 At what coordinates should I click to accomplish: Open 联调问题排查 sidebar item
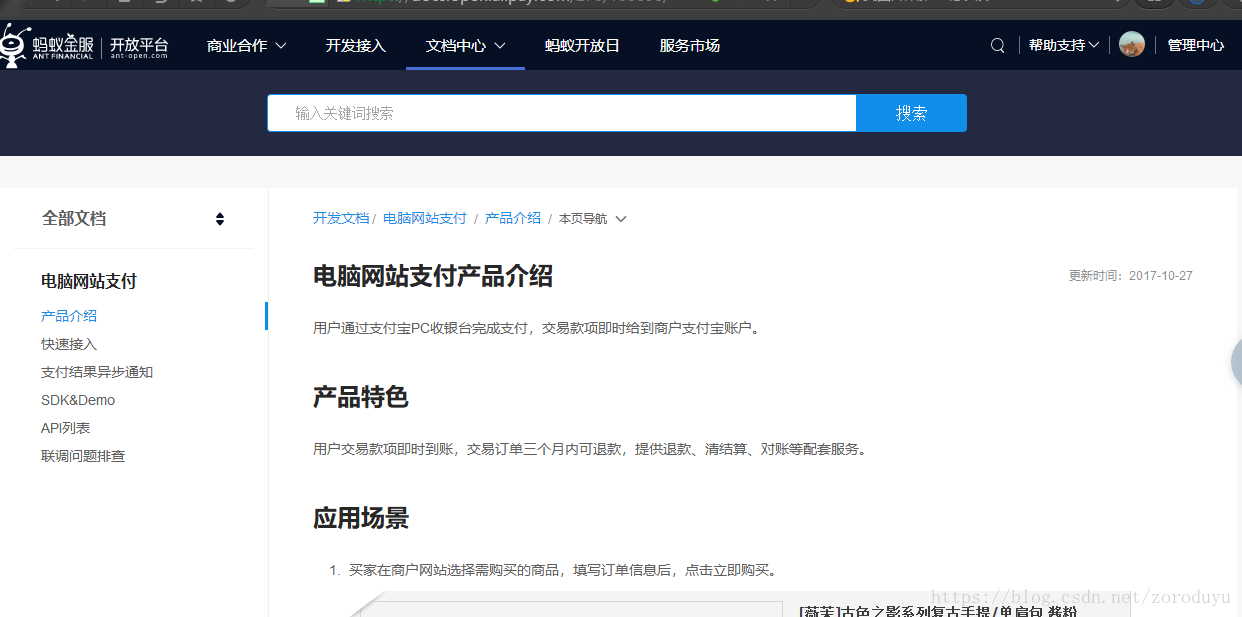[x=83, y=456]
